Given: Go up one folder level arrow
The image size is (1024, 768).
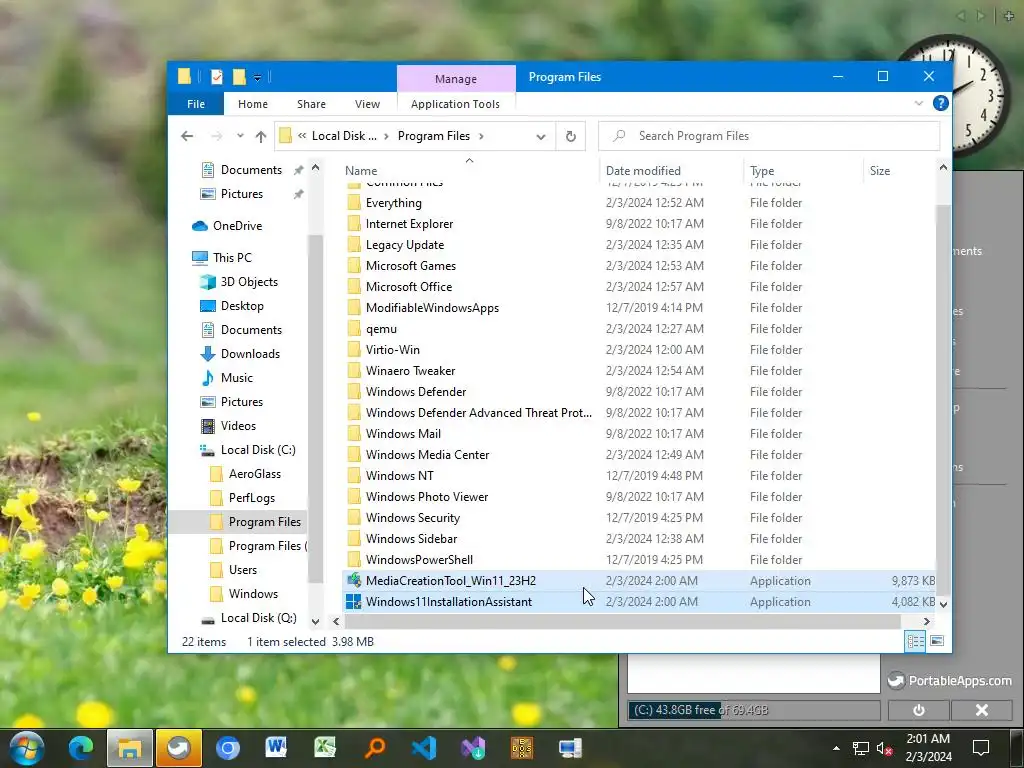Looking at the screenshot, I should [x=261, y=136].
